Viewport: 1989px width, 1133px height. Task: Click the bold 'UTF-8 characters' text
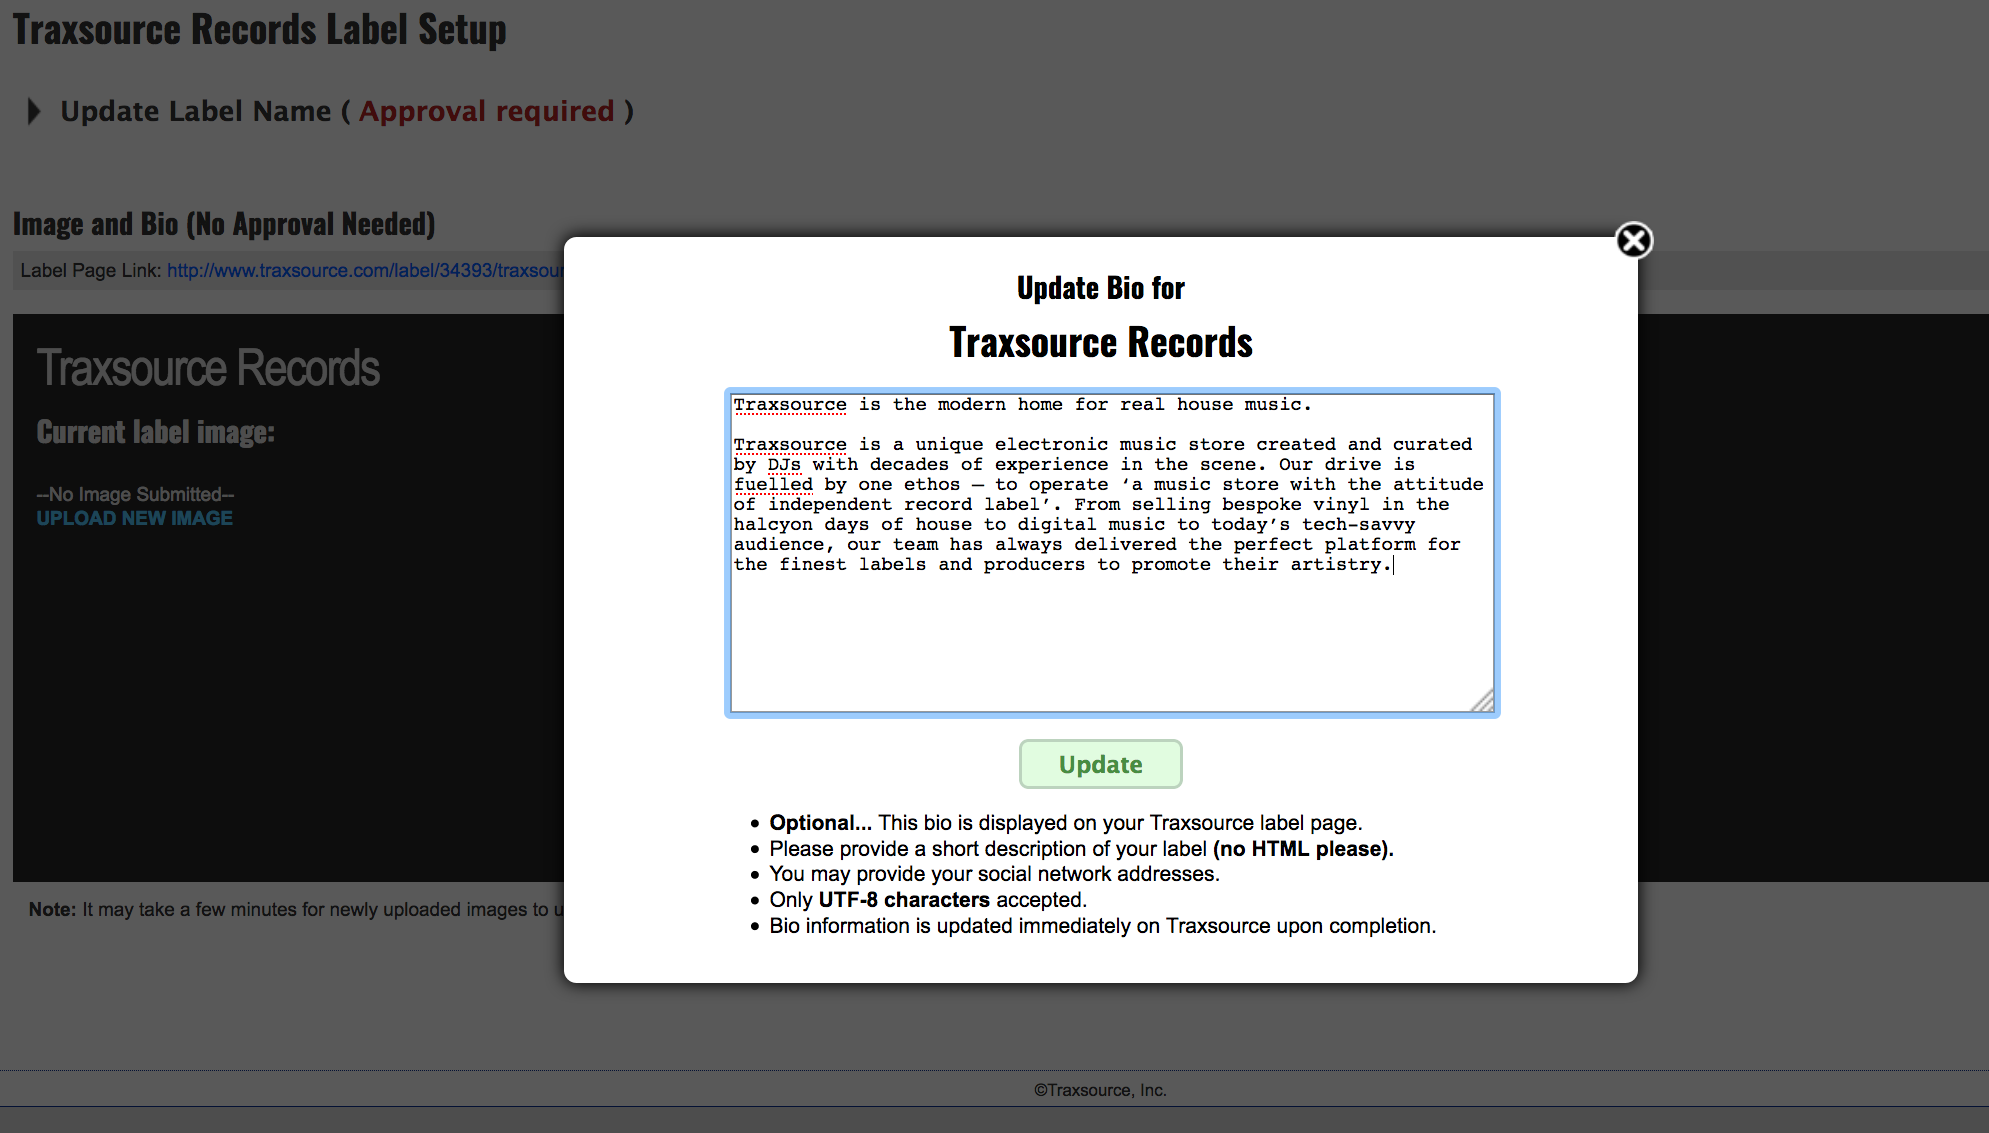[x=903, y=900]
